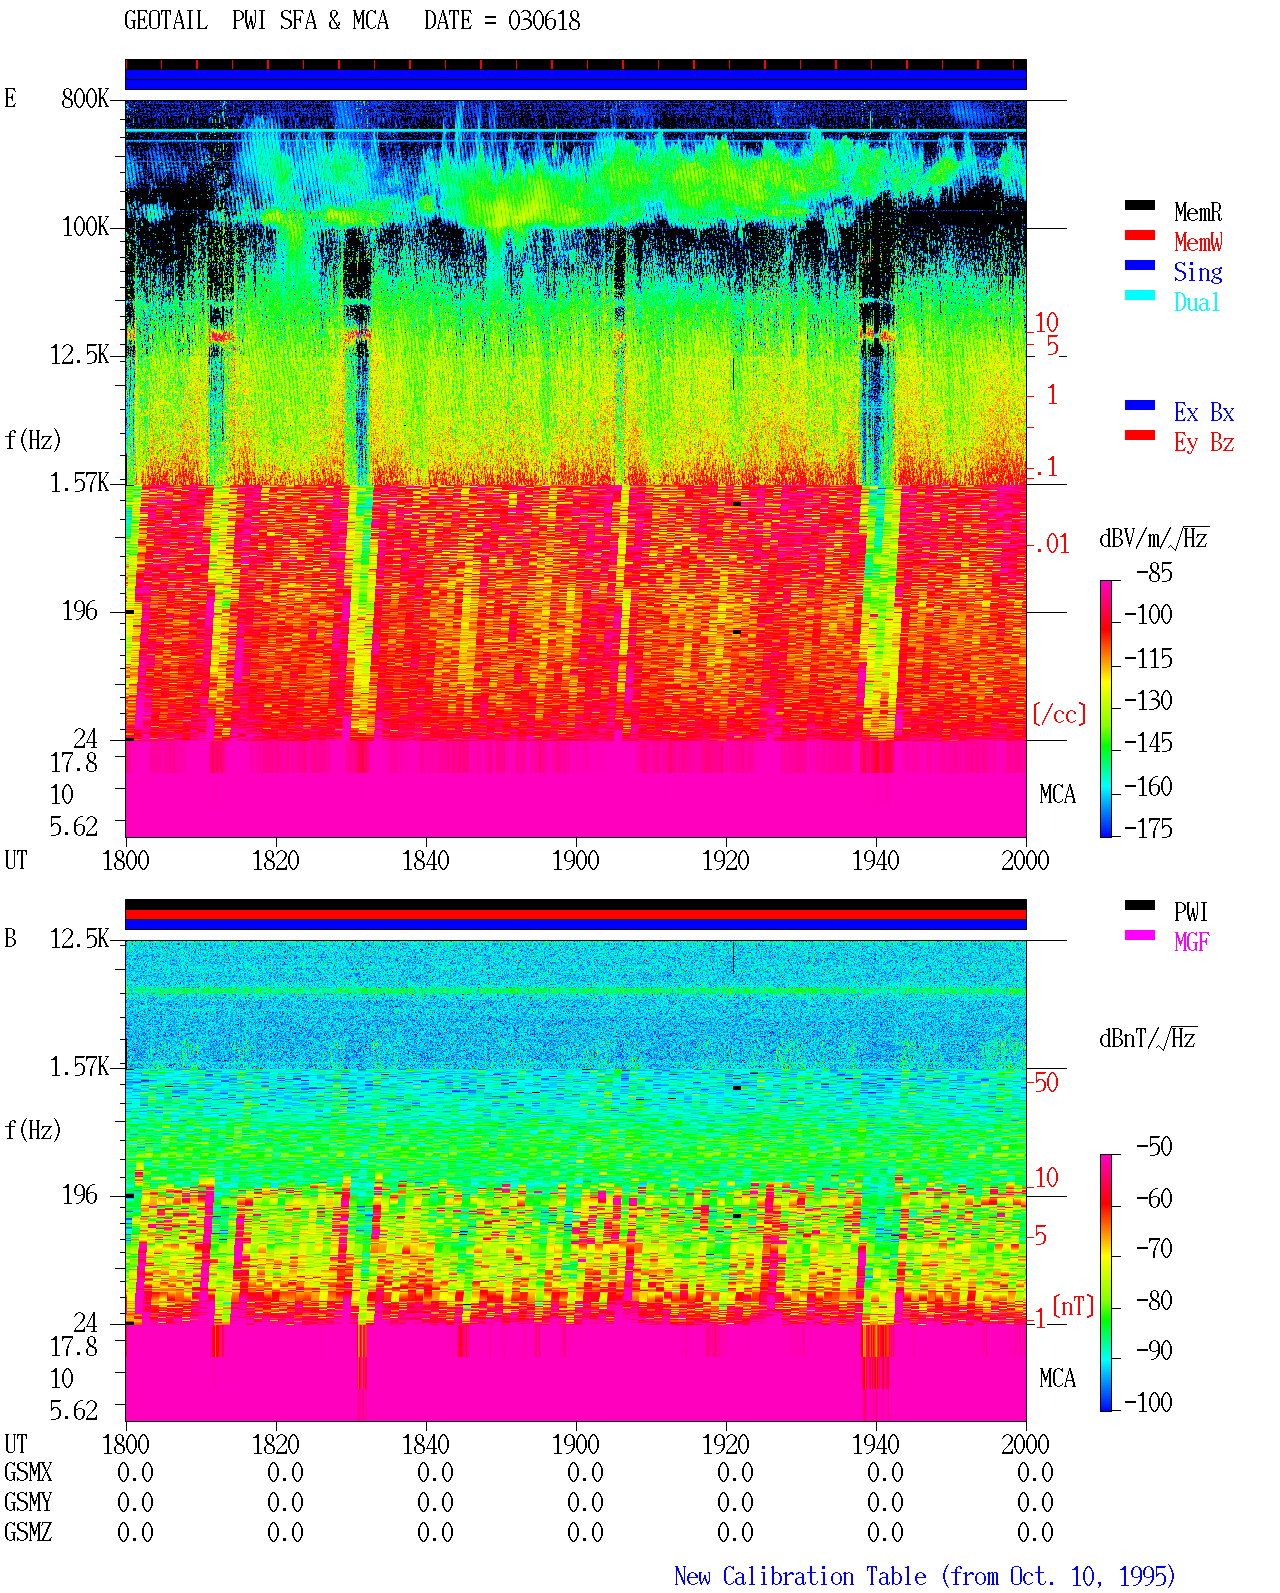Click the "Ey Bz" legend label
This screenshot has width=1280, height=1593.
click(x=1204, y=442)
